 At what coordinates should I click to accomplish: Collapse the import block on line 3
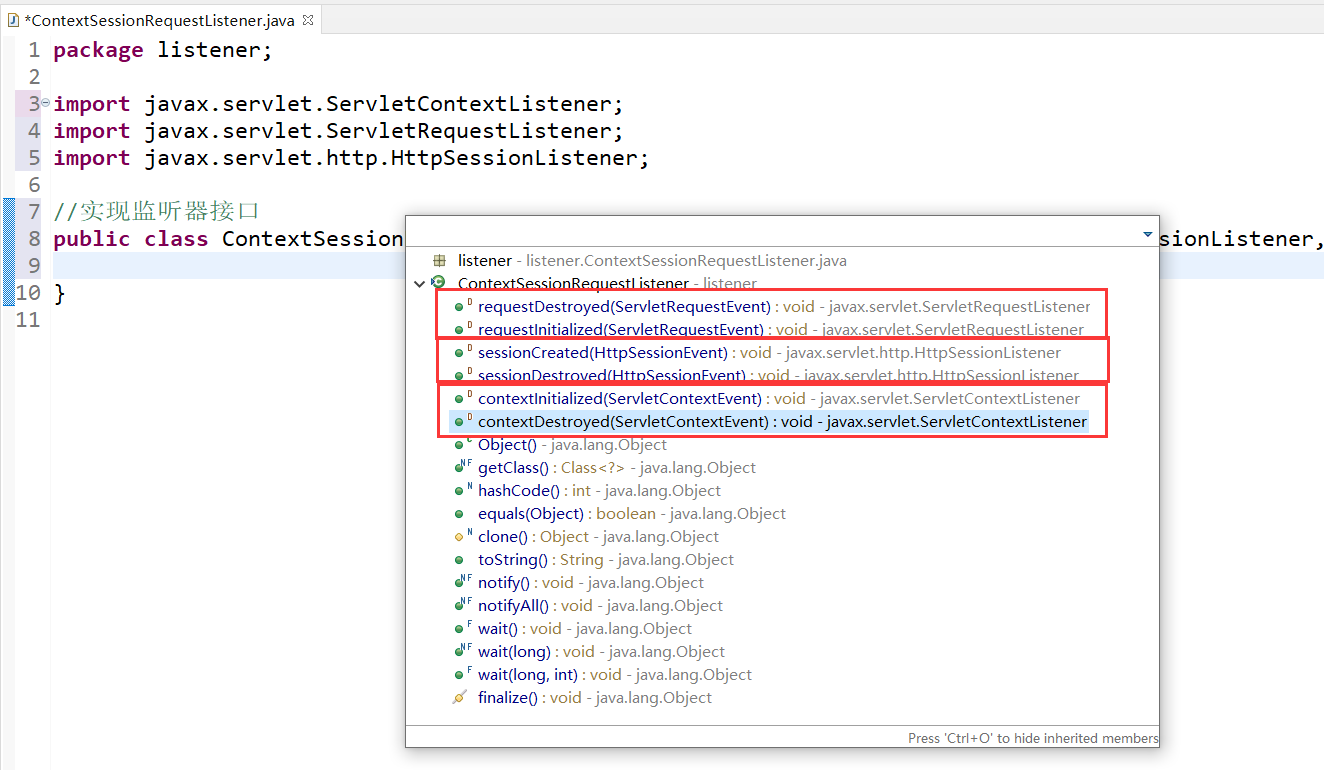[44, 103]
